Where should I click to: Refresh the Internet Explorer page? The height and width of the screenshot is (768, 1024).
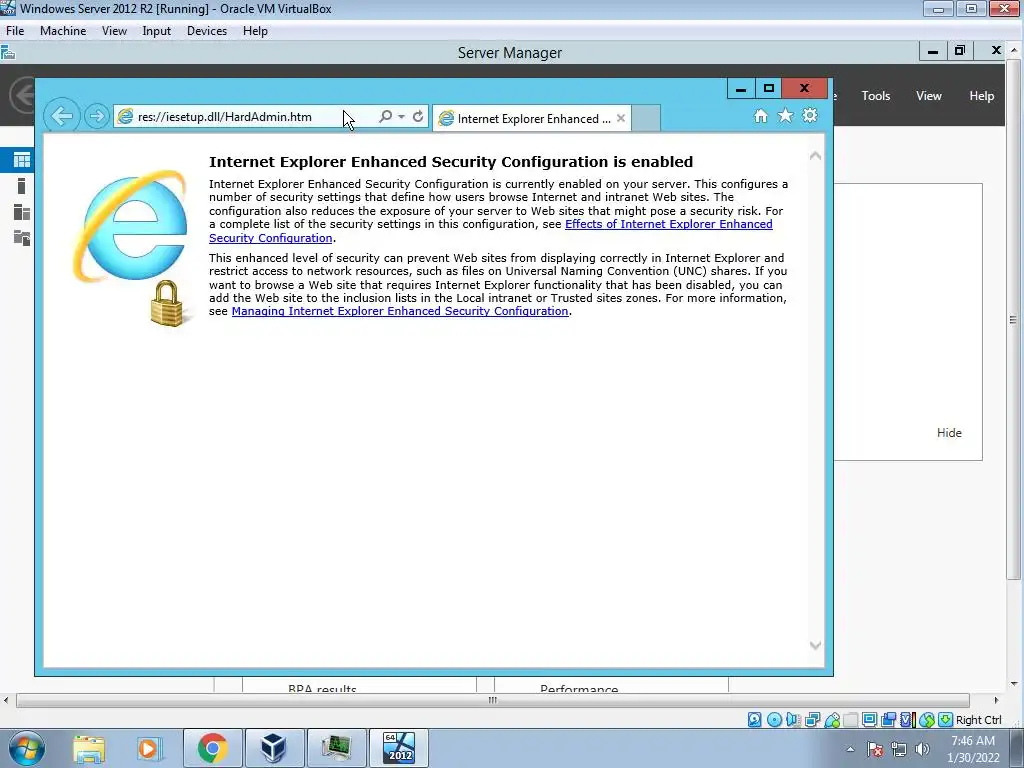(418, 116)
